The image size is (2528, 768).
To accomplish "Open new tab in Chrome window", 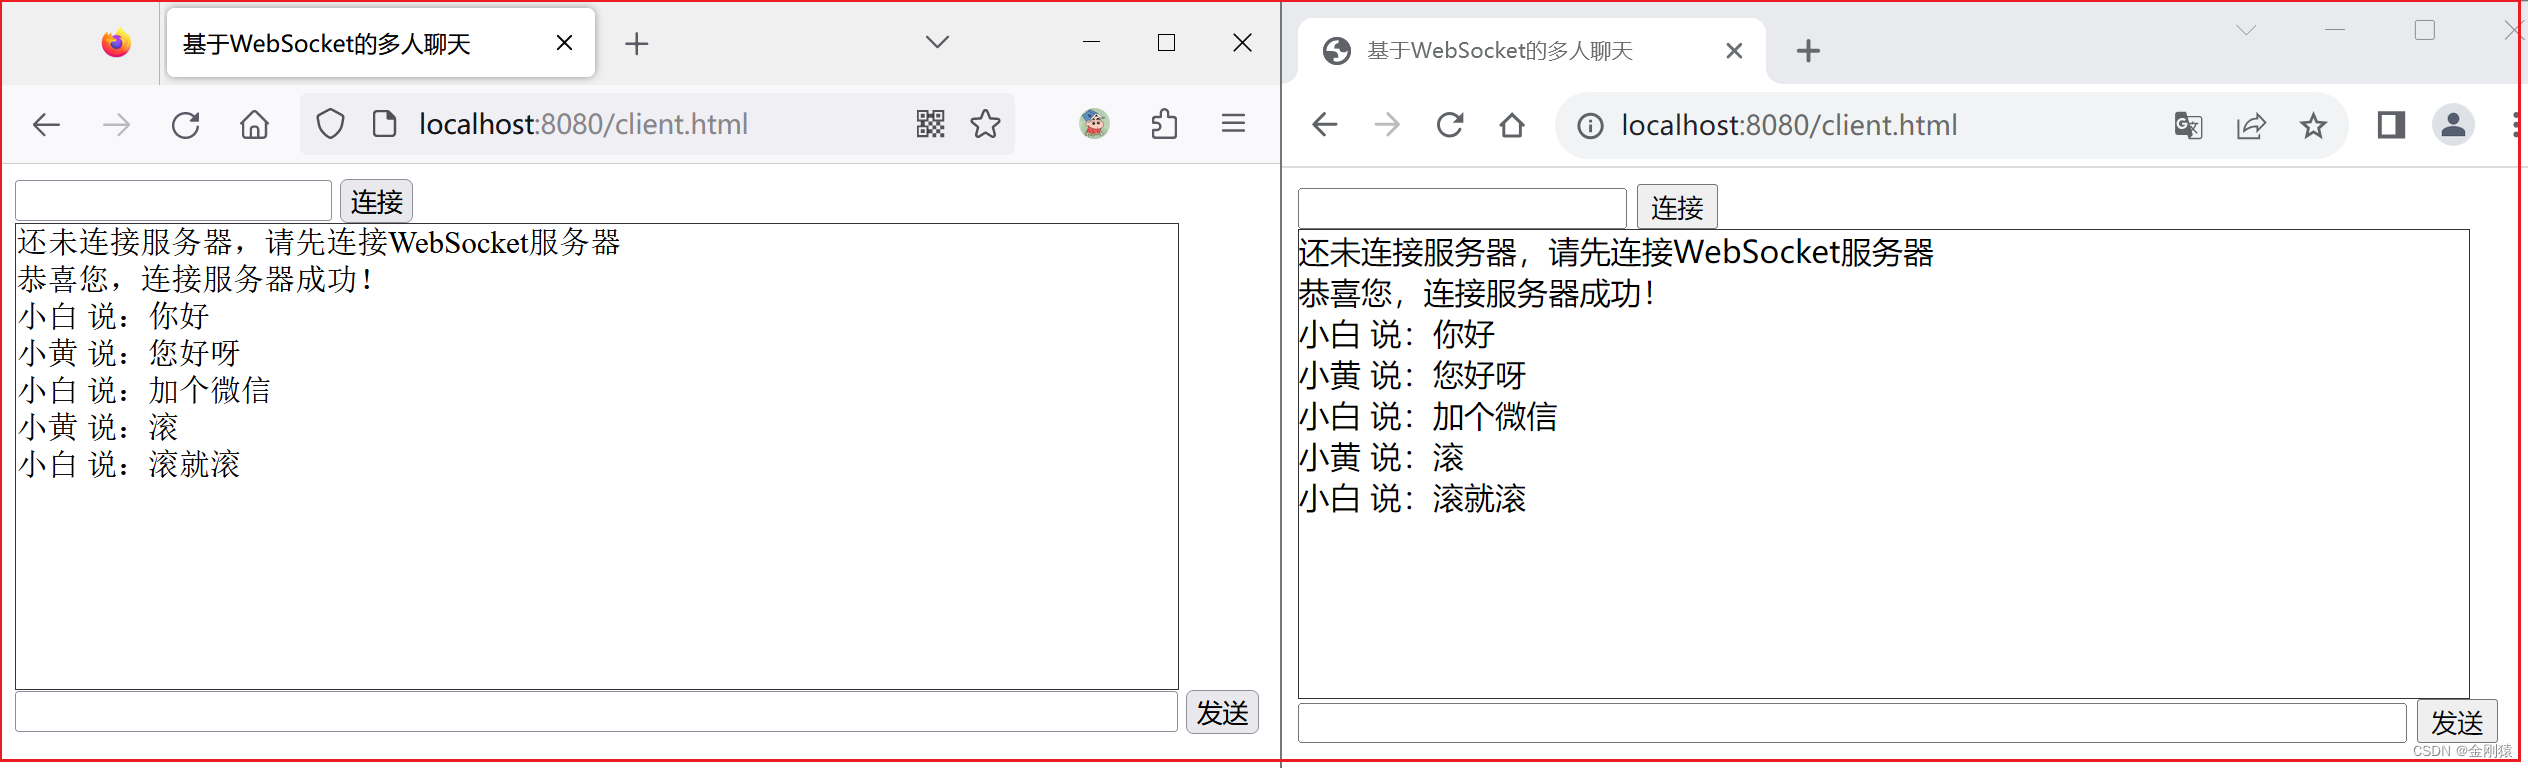I will [x=1808, y=51].
